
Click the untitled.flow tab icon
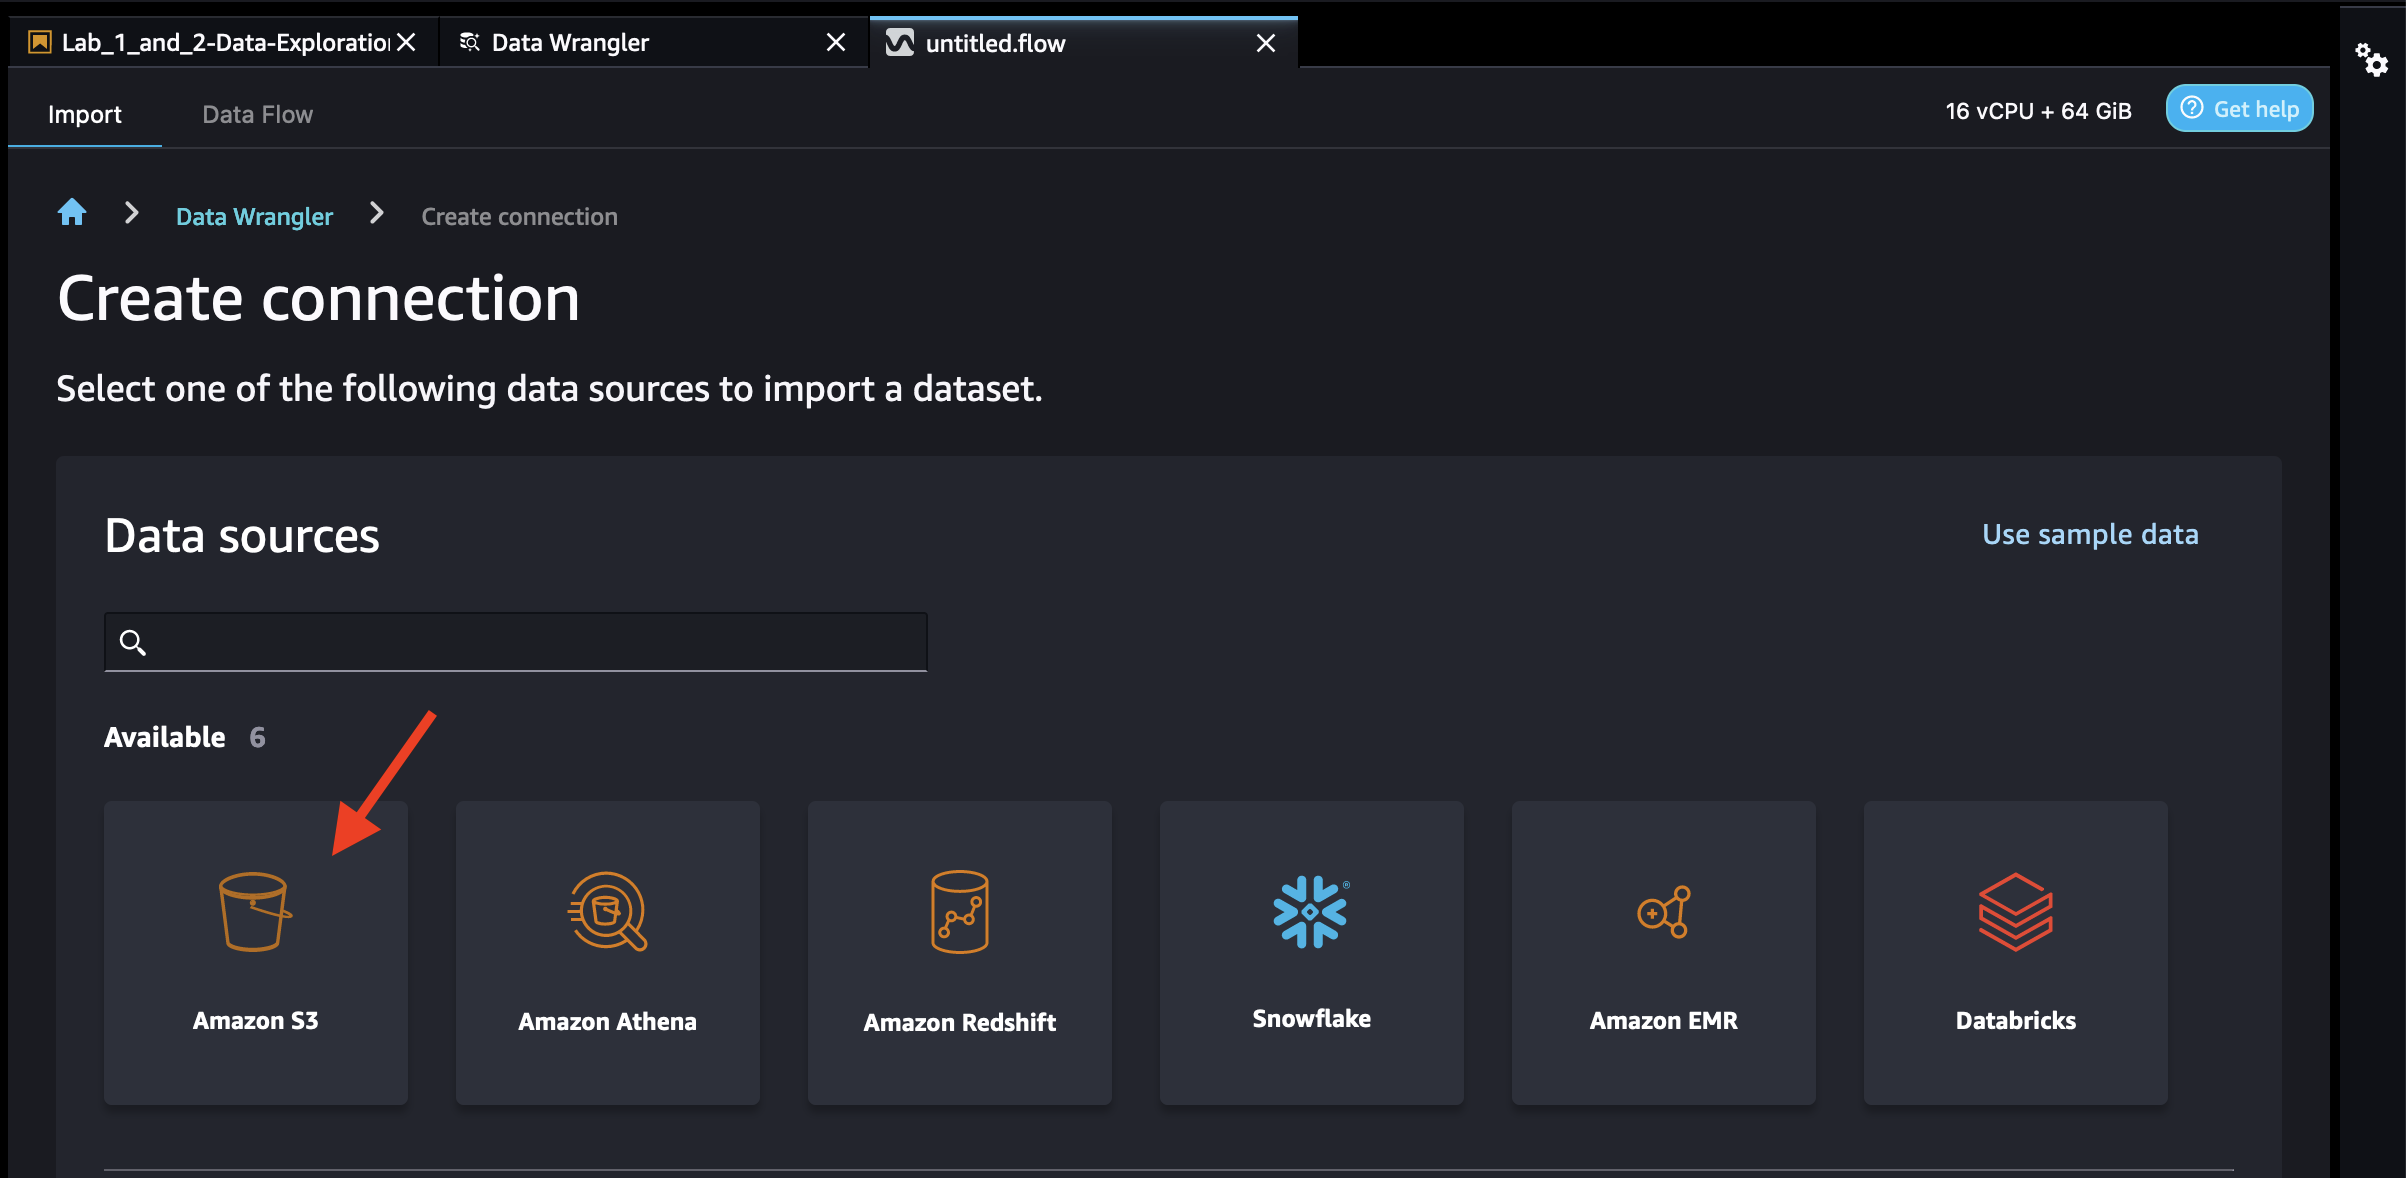(x=900, y=43)
